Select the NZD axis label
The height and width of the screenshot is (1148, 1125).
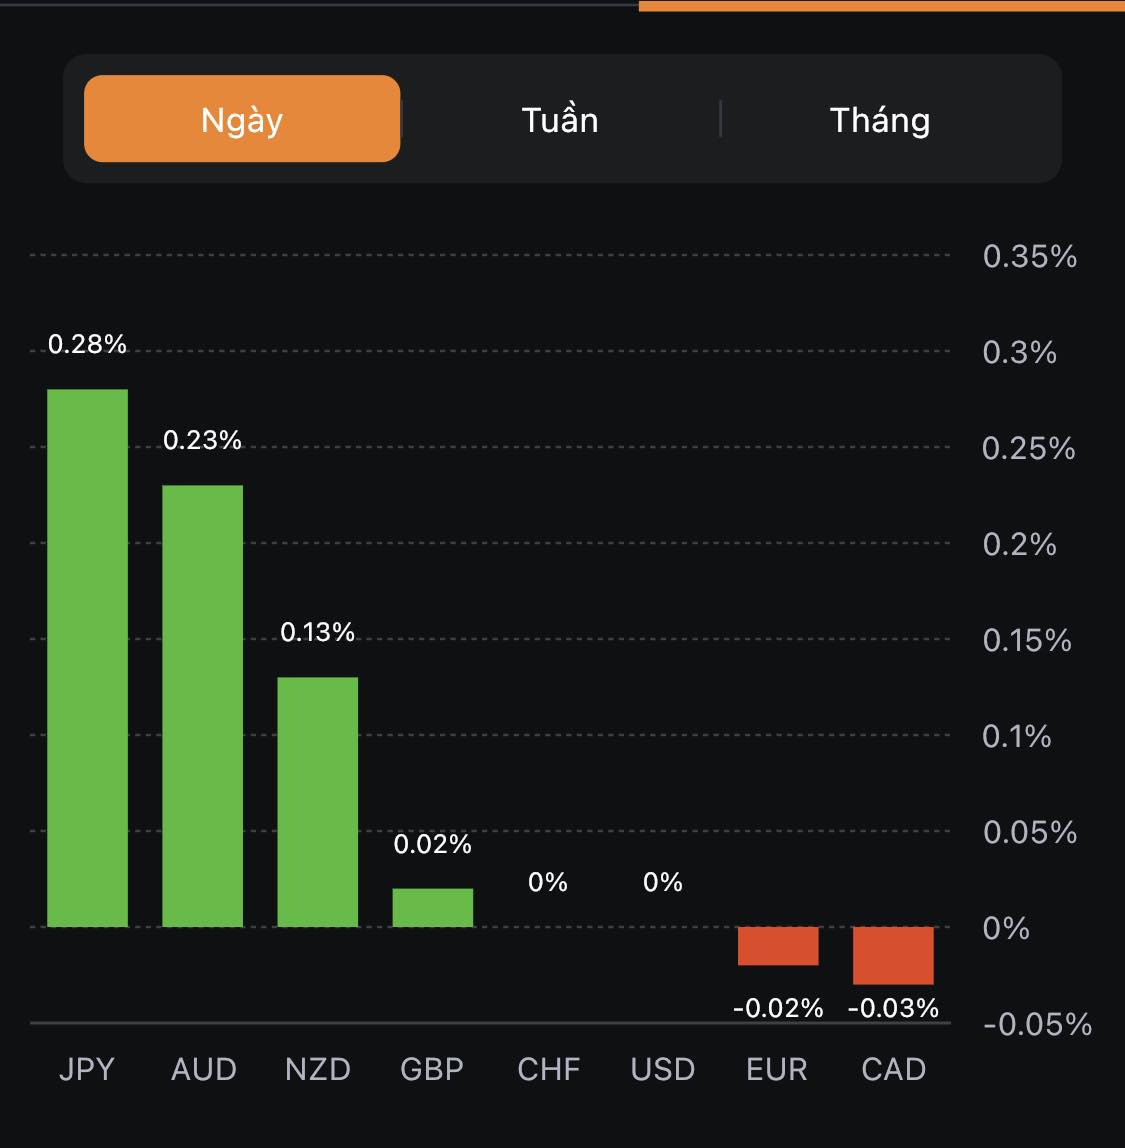(318, 1069)
